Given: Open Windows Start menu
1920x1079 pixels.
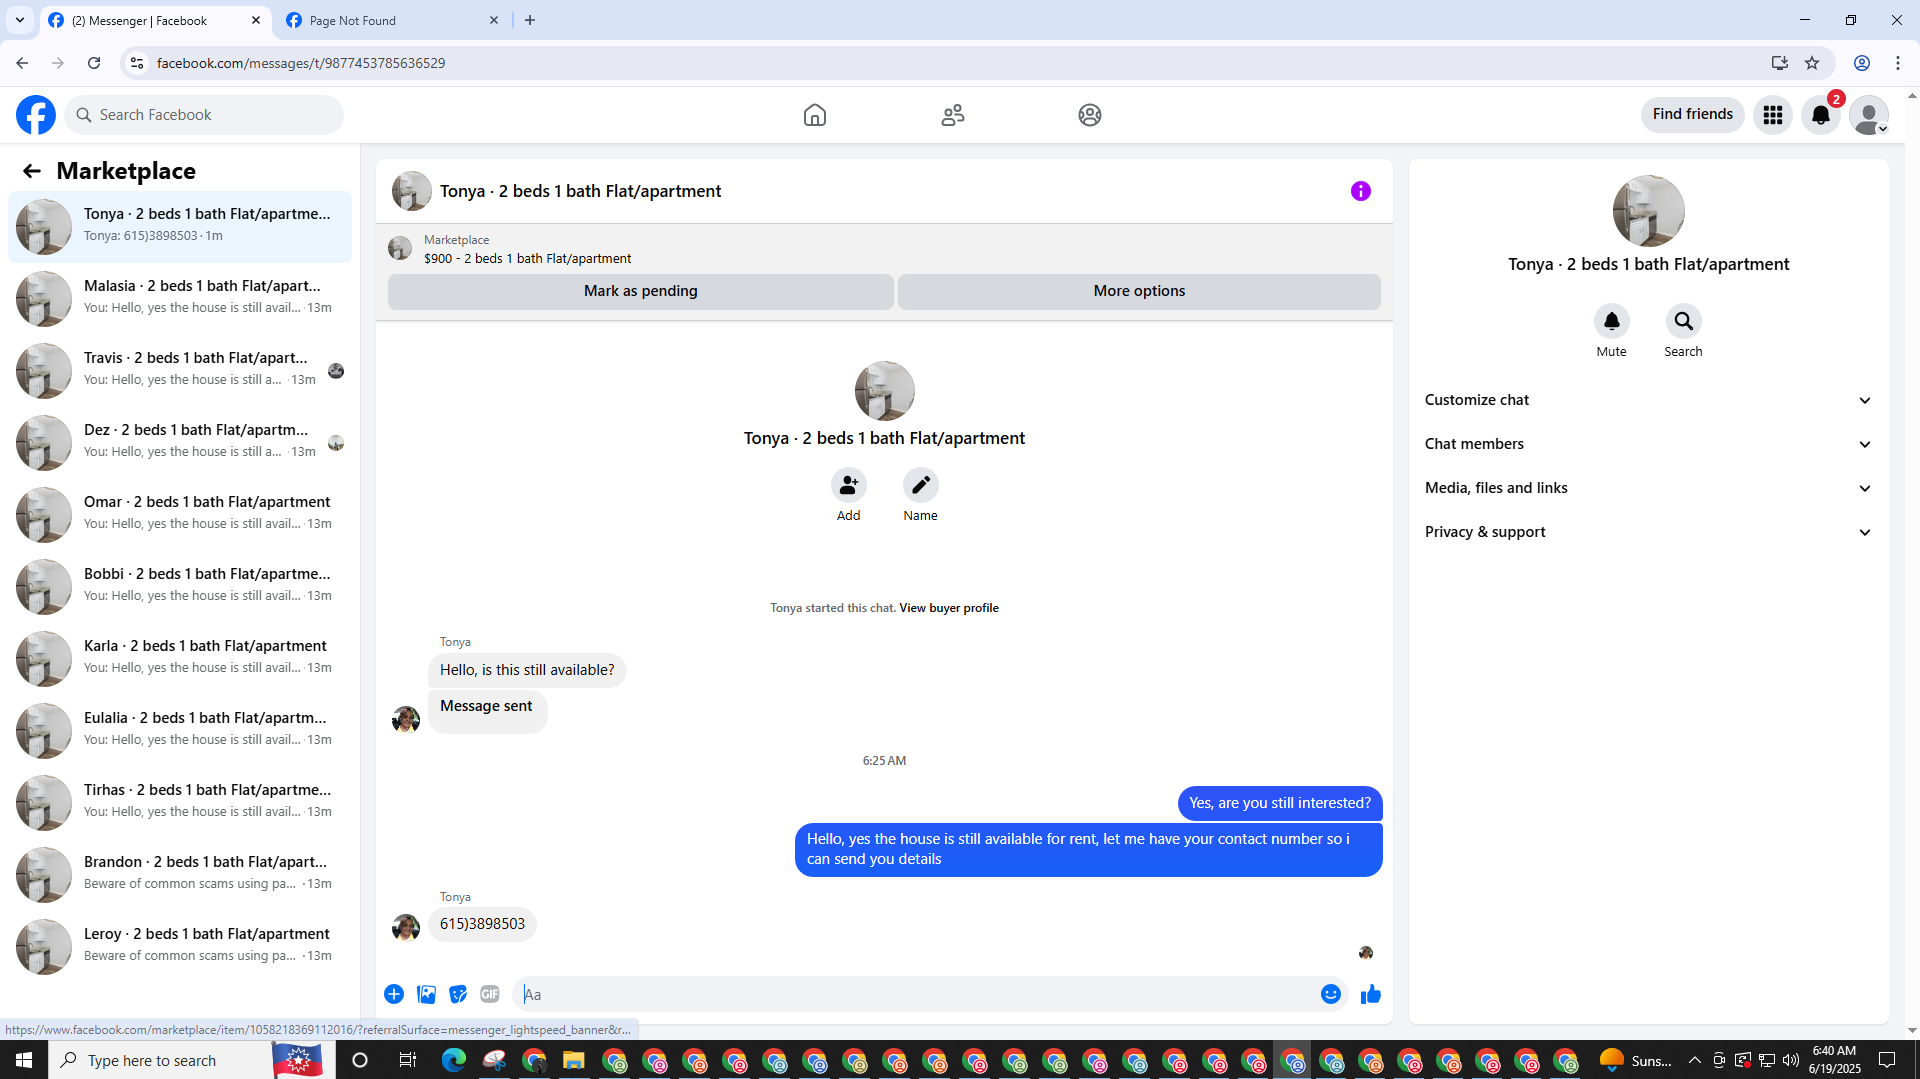Looking at the screenshot, I should [24, 1060].
